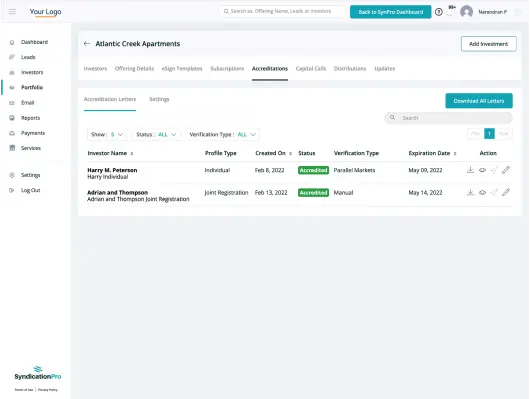Click the May 14, 2022 expiration date
Screen dimensions: 530x399
pos(425,193)
